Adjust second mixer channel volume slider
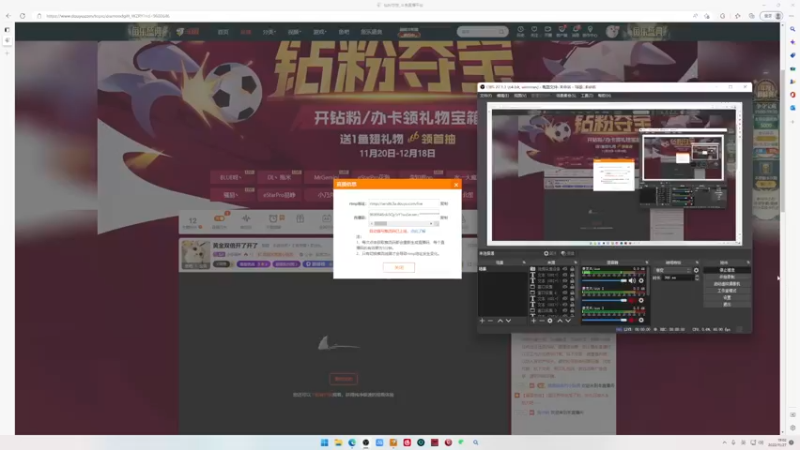800x450 pixels. click(605, 301)
